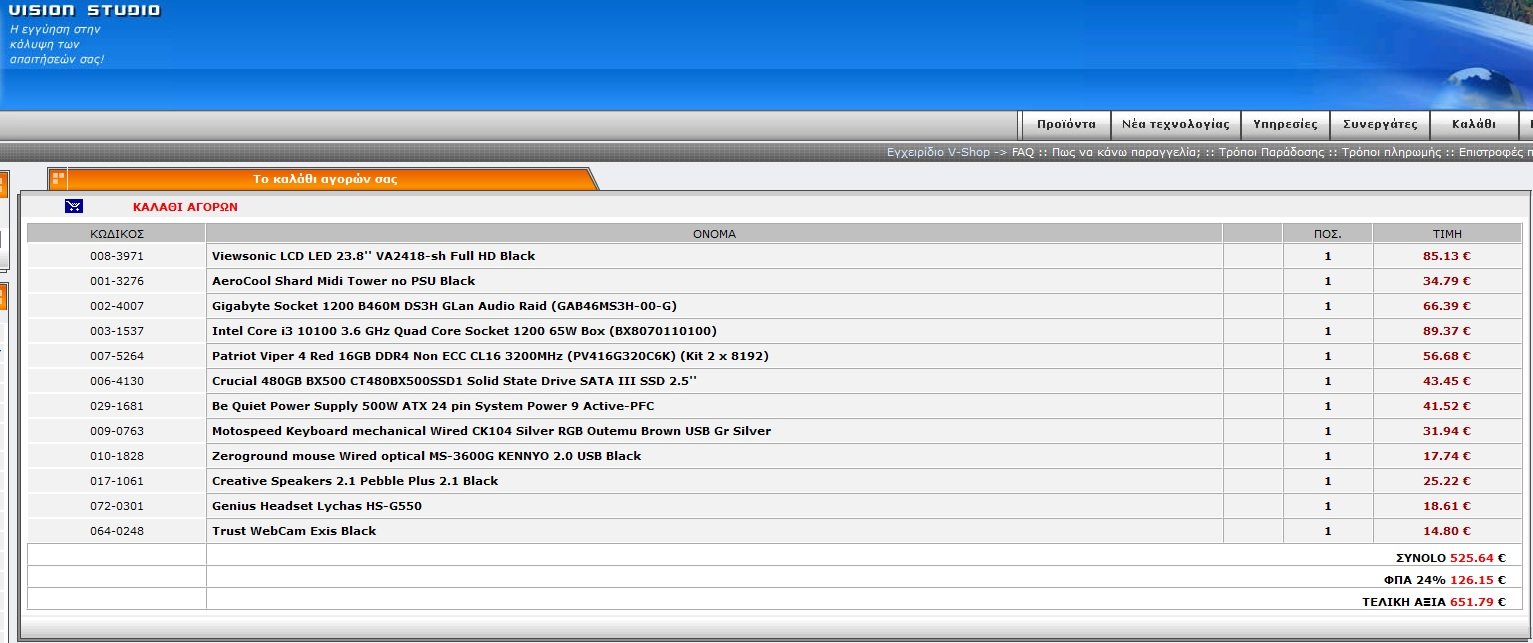The image size is (1533, 643).
Task: Click the small square icon on the orange tab
Action: coord(58,179)
